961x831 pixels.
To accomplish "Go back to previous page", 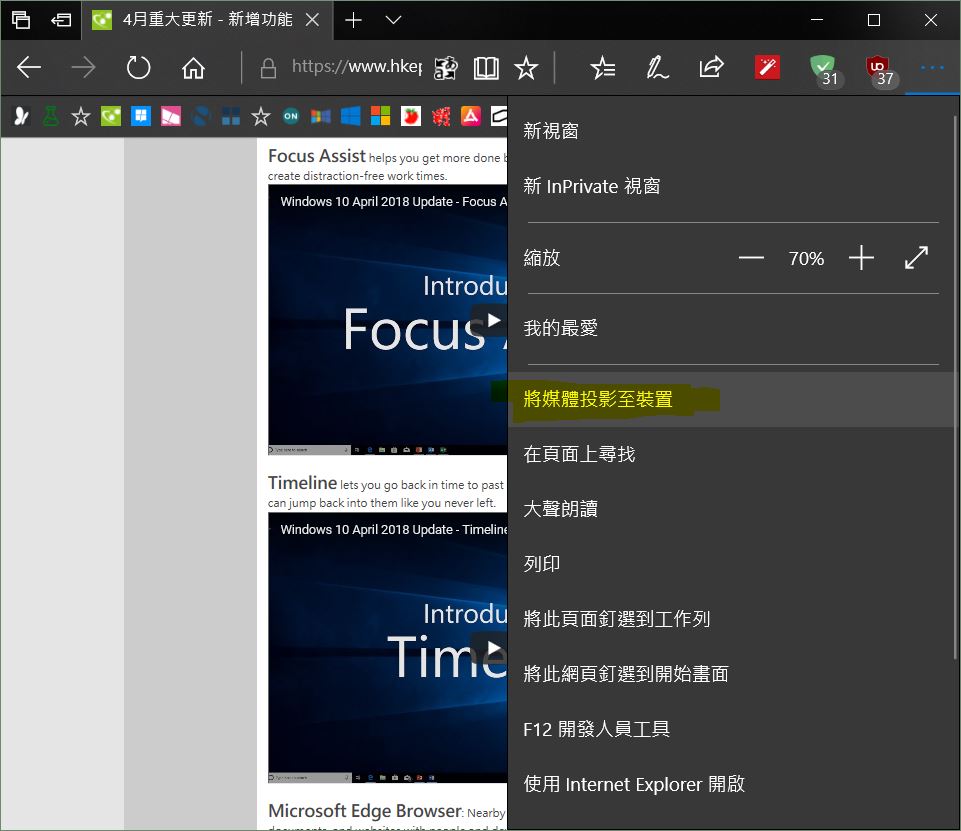I will point(29,67).
